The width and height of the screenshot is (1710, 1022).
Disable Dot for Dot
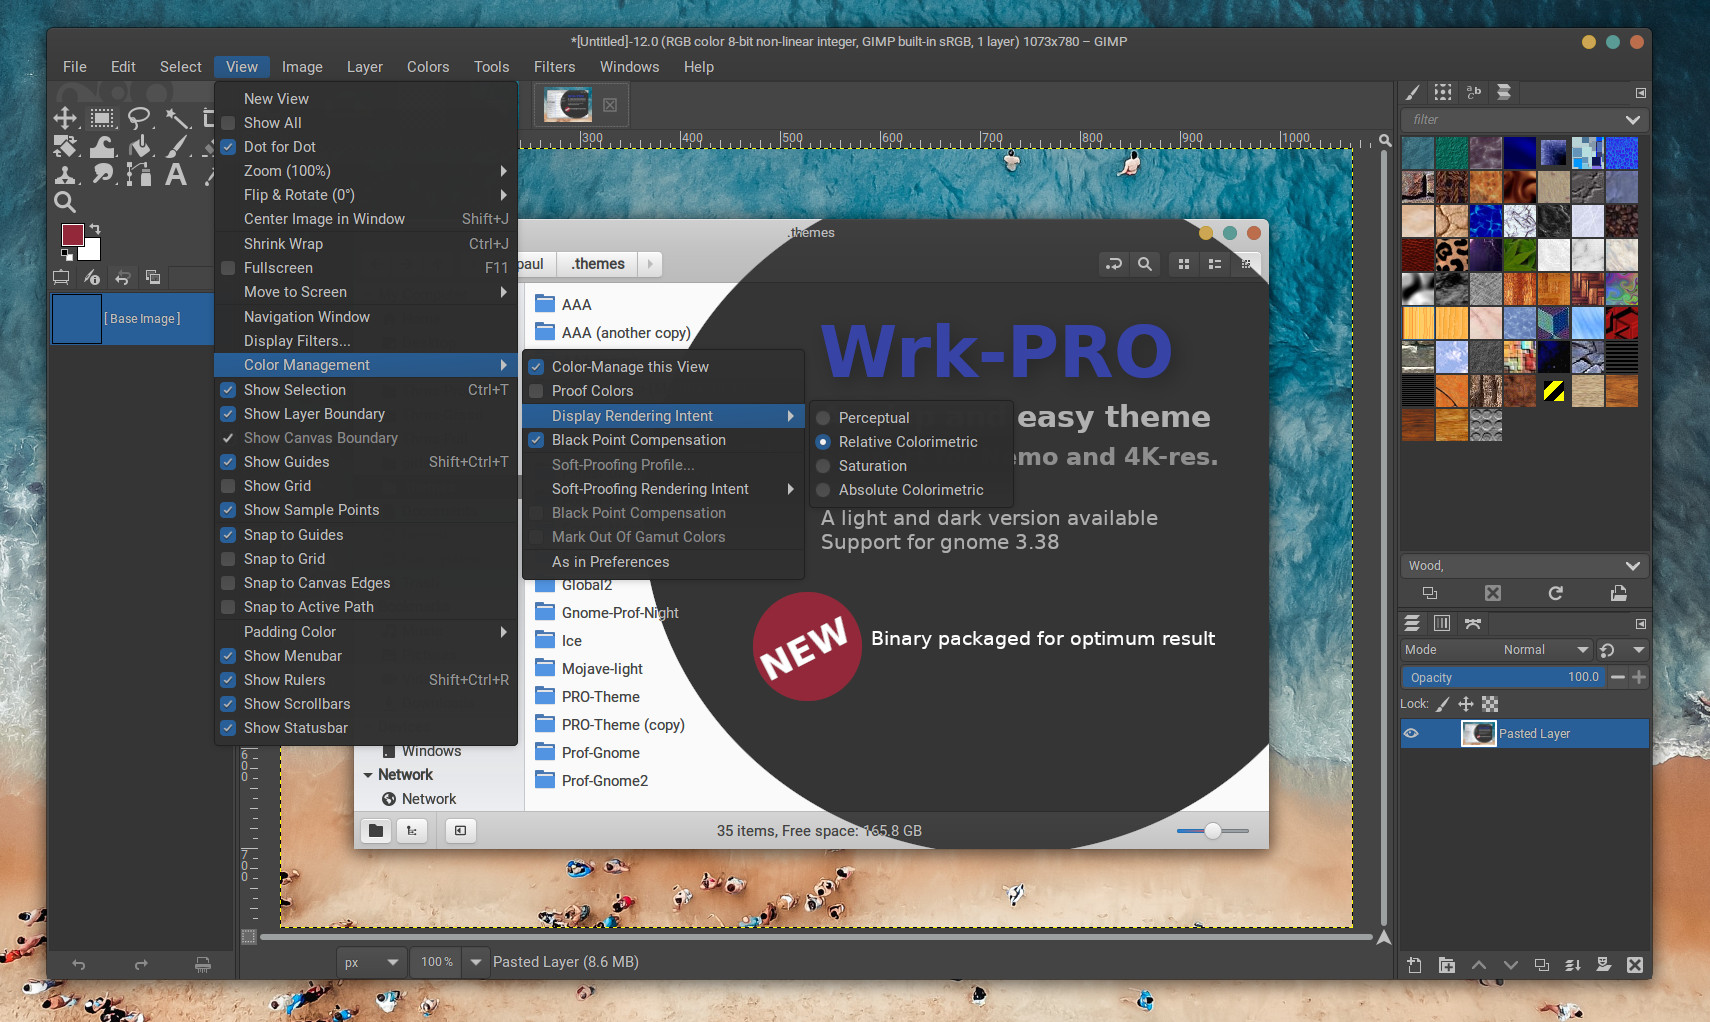pos(228,147)
